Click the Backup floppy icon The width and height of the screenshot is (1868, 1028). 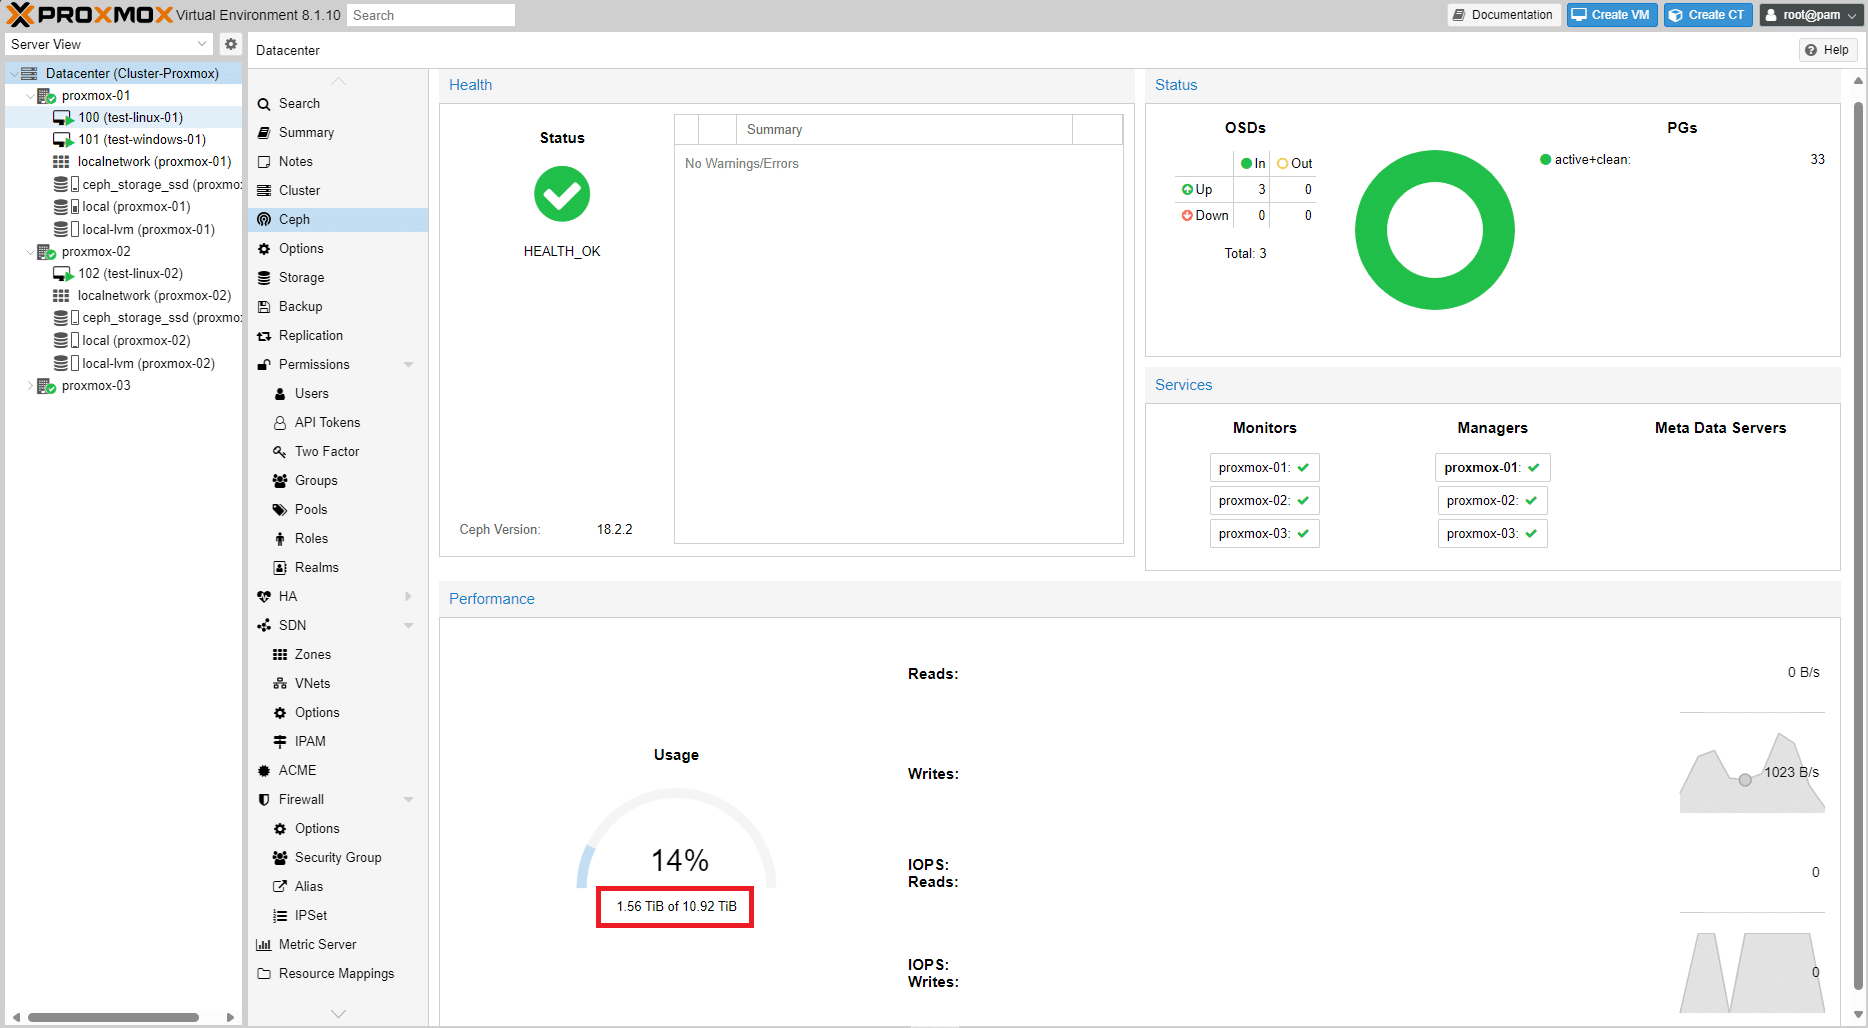coord(264,307)
